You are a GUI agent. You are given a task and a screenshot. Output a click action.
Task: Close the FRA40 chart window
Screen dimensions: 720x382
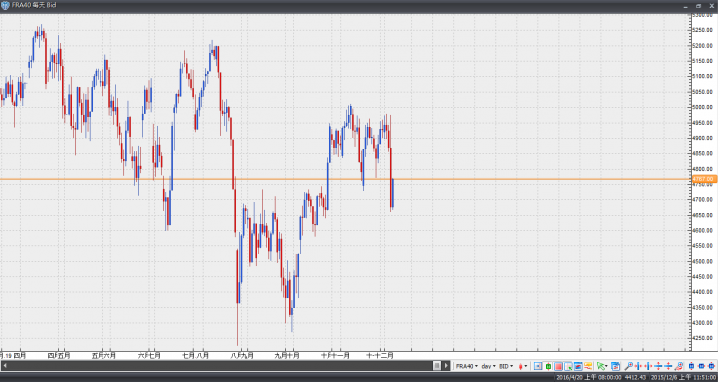tap(712, 6)
